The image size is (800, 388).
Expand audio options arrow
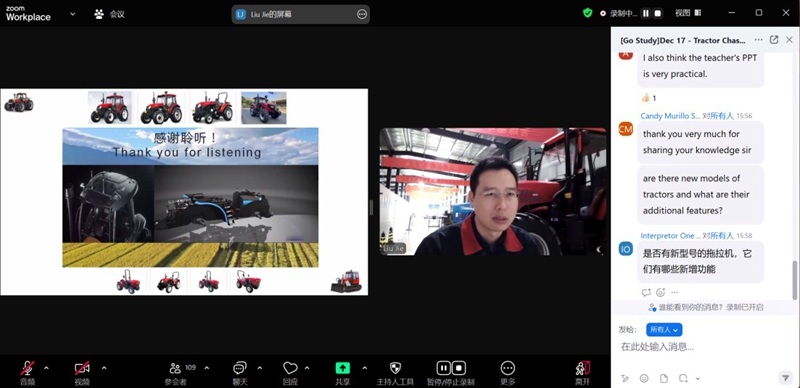(x=46, y=368)
